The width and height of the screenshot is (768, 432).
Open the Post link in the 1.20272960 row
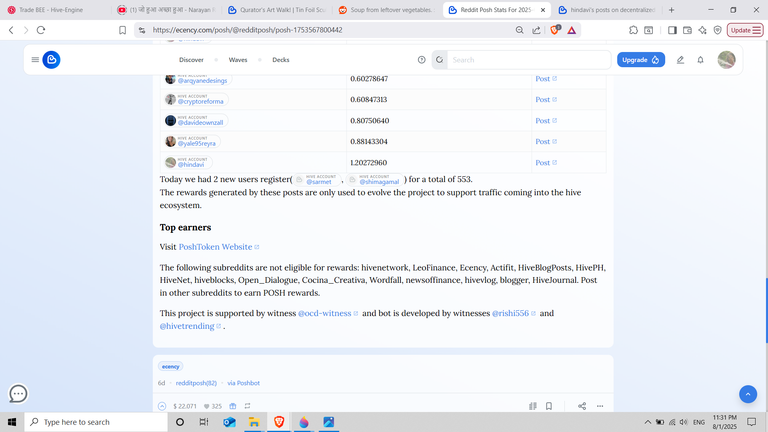546,163
